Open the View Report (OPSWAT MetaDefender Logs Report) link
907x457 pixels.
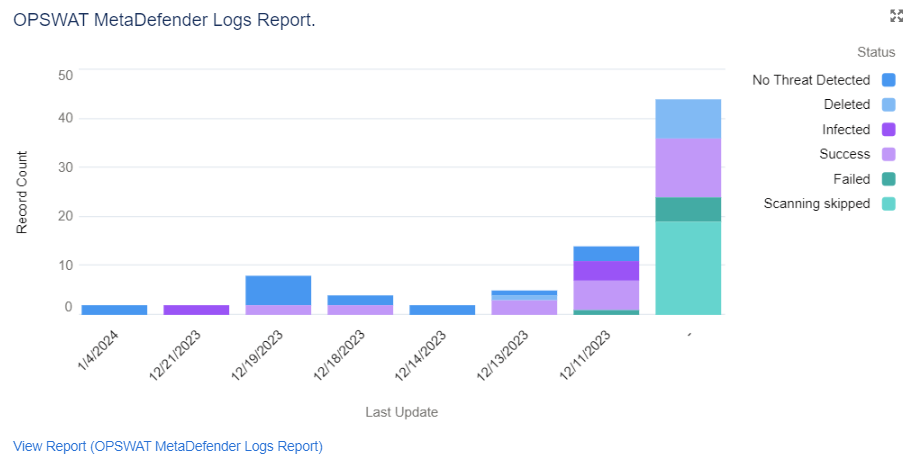click(168, 447)
